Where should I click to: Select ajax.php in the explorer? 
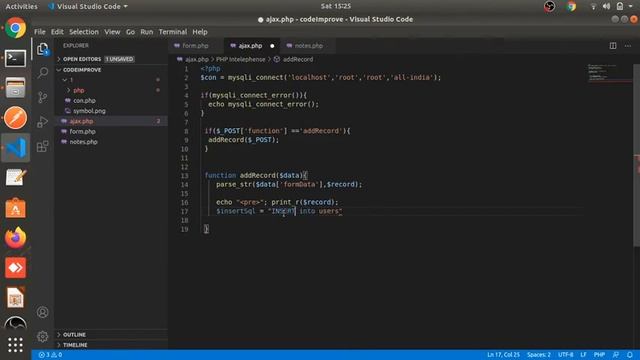coord(81,121)
